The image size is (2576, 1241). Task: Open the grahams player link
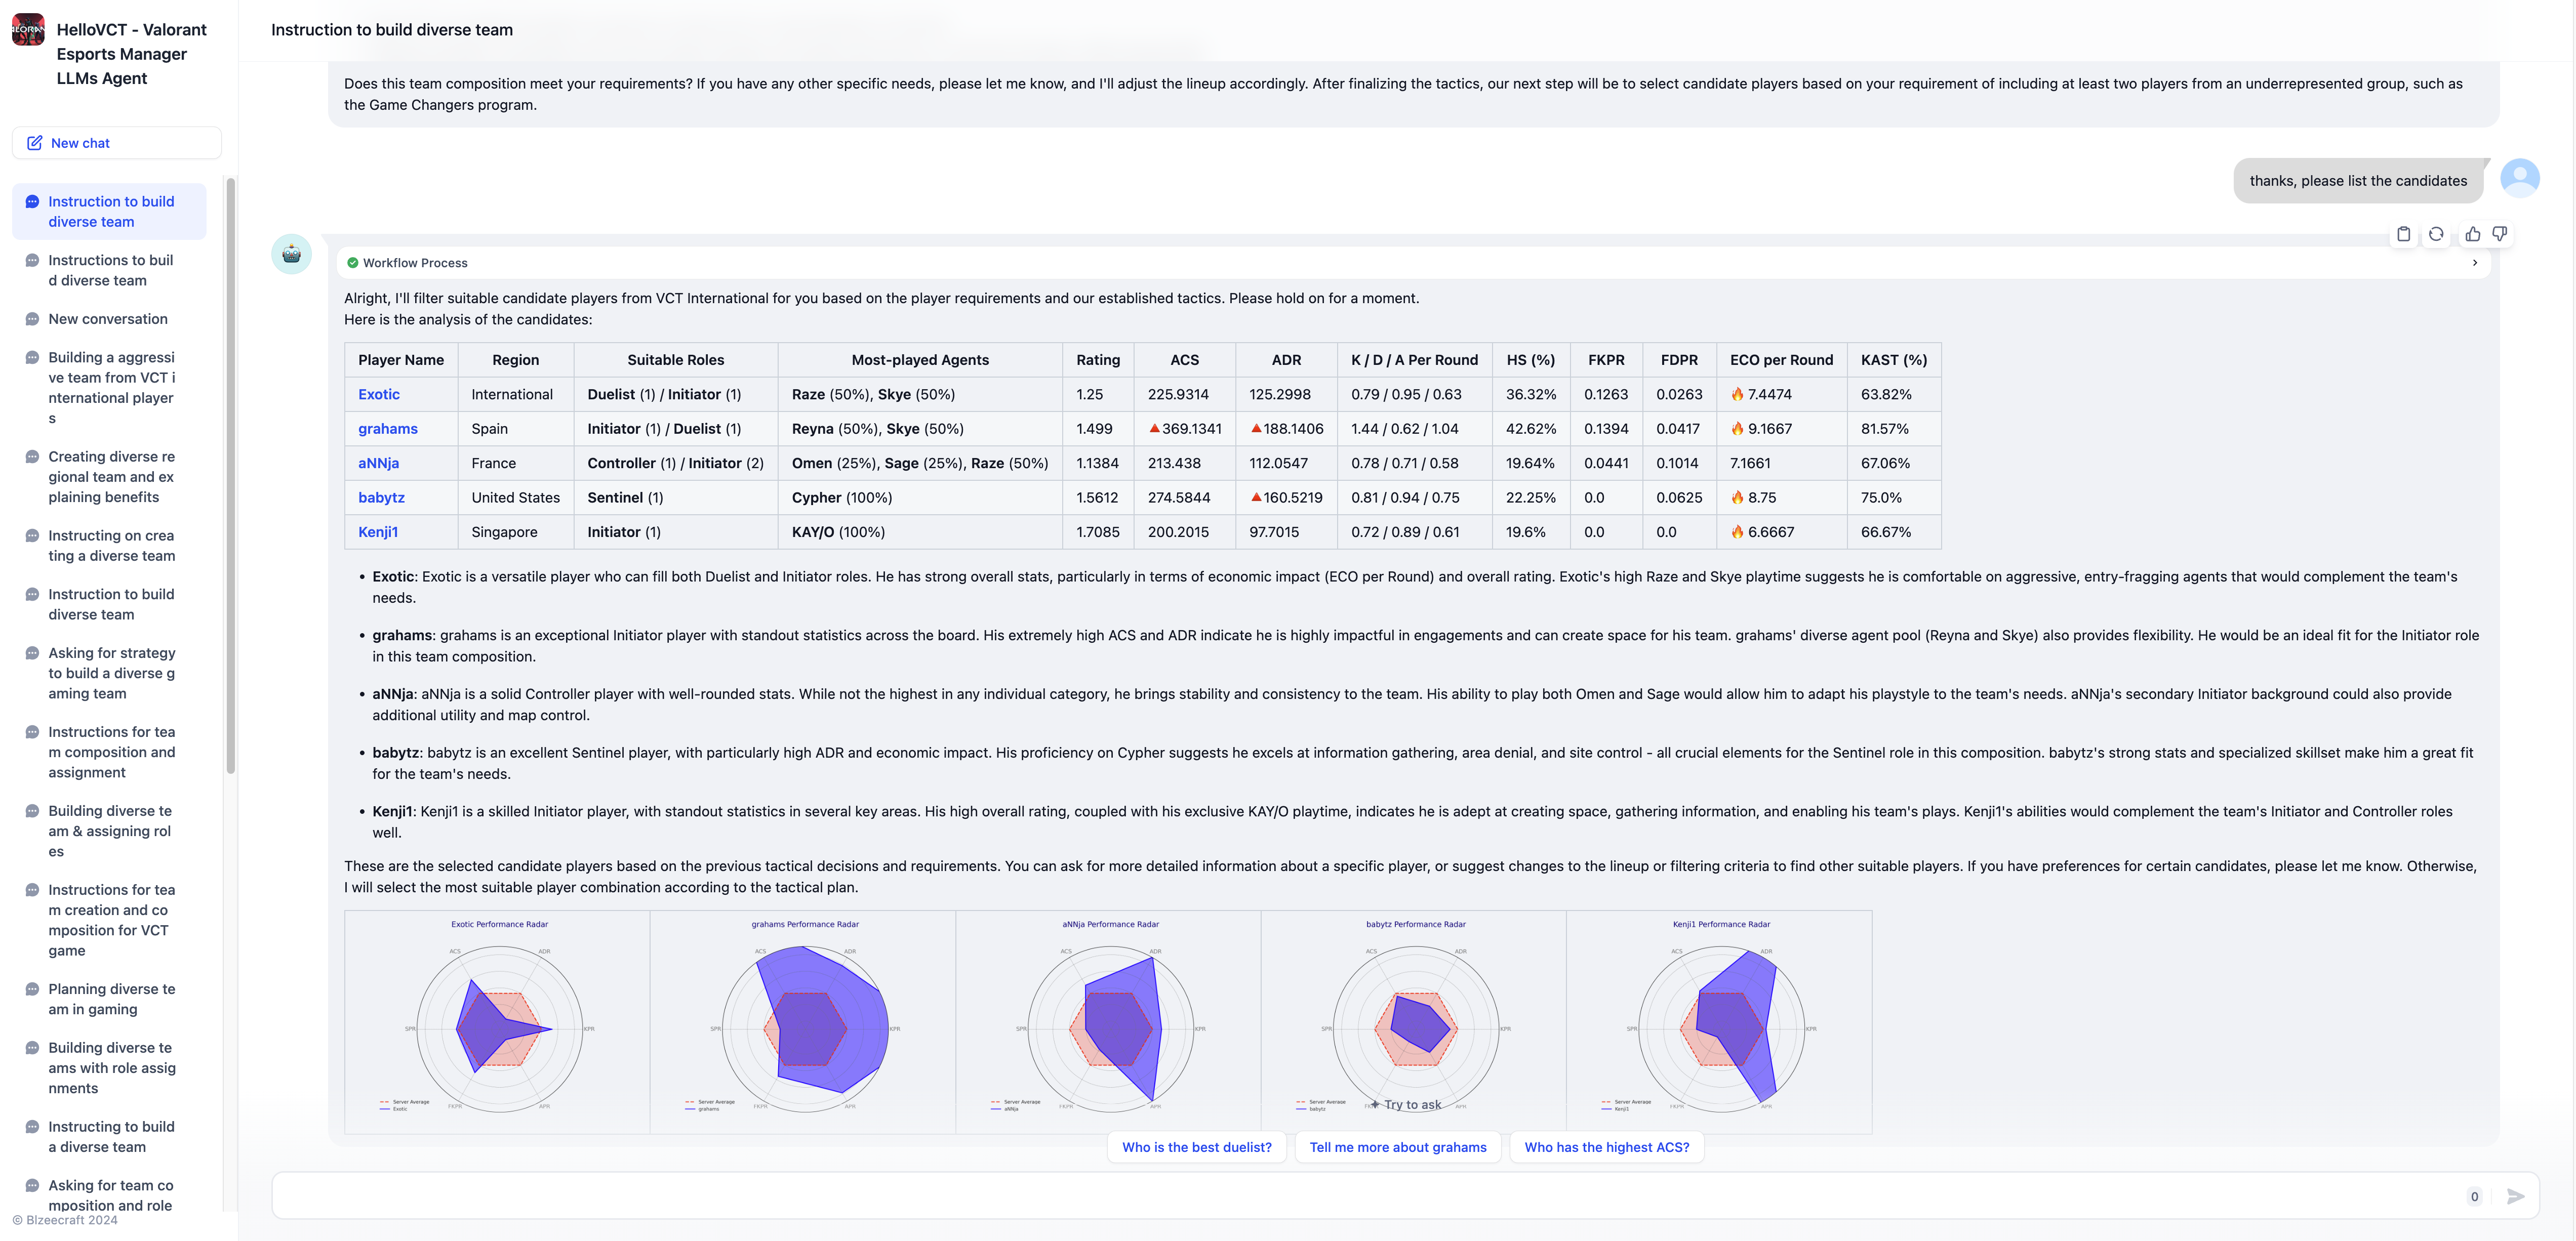(387, 429)
